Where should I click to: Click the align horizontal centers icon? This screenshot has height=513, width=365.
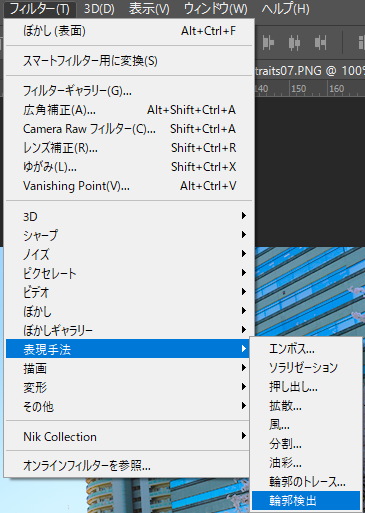pos(294,43)
